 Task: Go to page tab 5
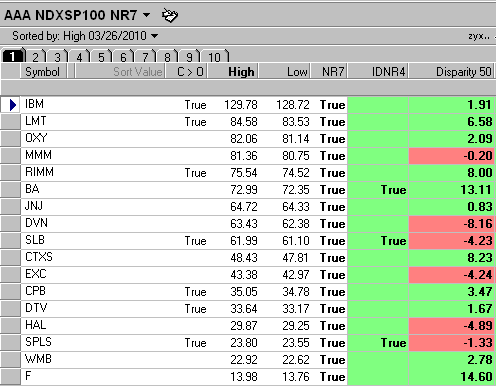click(x=101, y=57)
